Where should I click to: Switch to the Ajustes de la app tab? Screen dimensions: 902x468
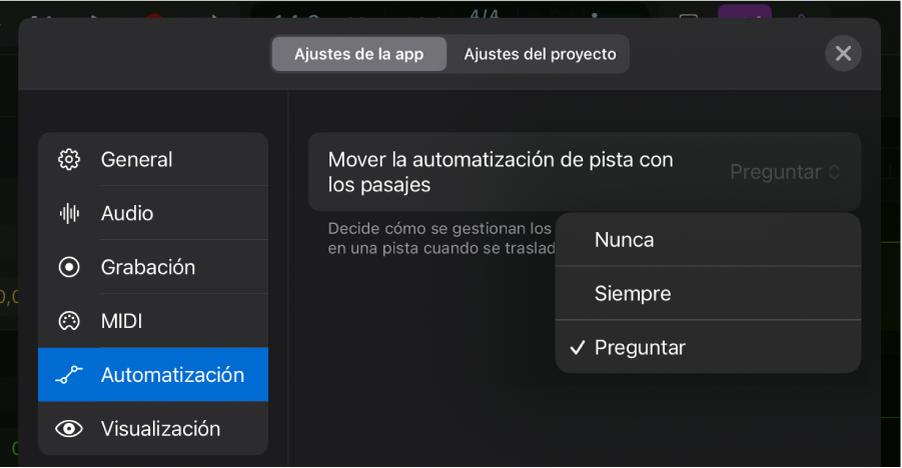click(359, 54)
